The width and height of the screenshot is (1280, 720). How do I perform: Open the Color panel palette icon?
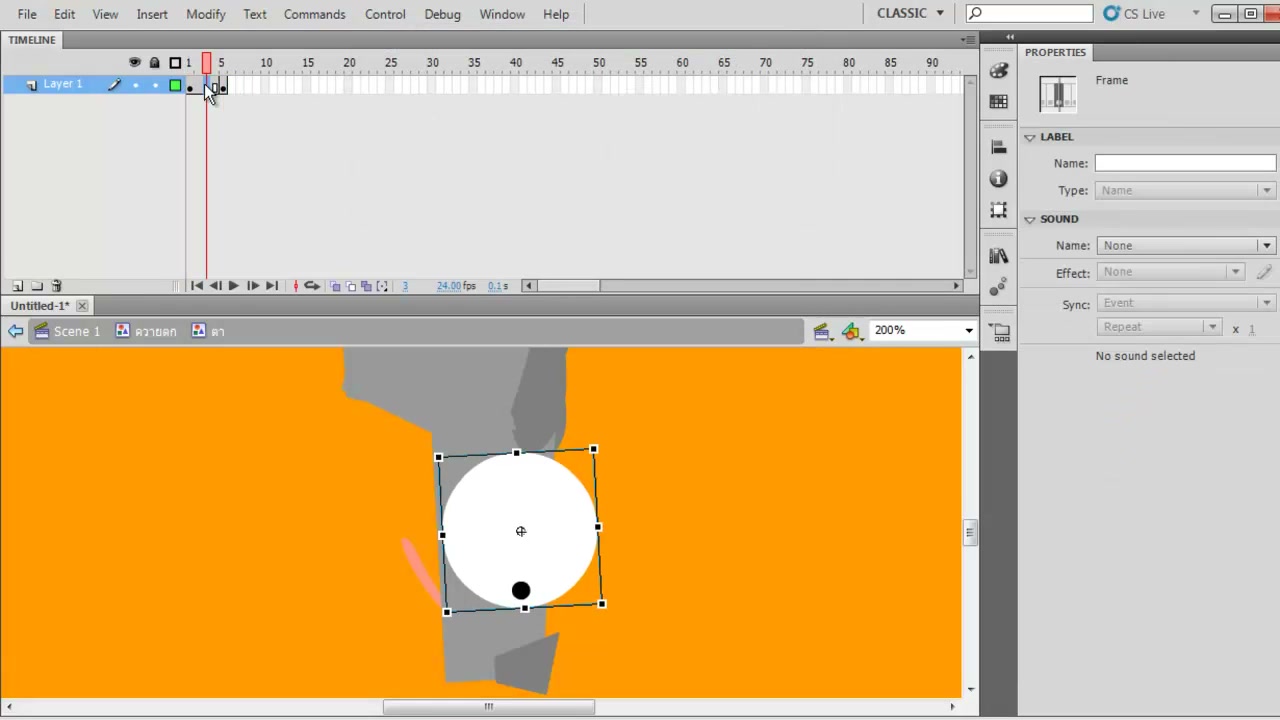coord(998,71)
